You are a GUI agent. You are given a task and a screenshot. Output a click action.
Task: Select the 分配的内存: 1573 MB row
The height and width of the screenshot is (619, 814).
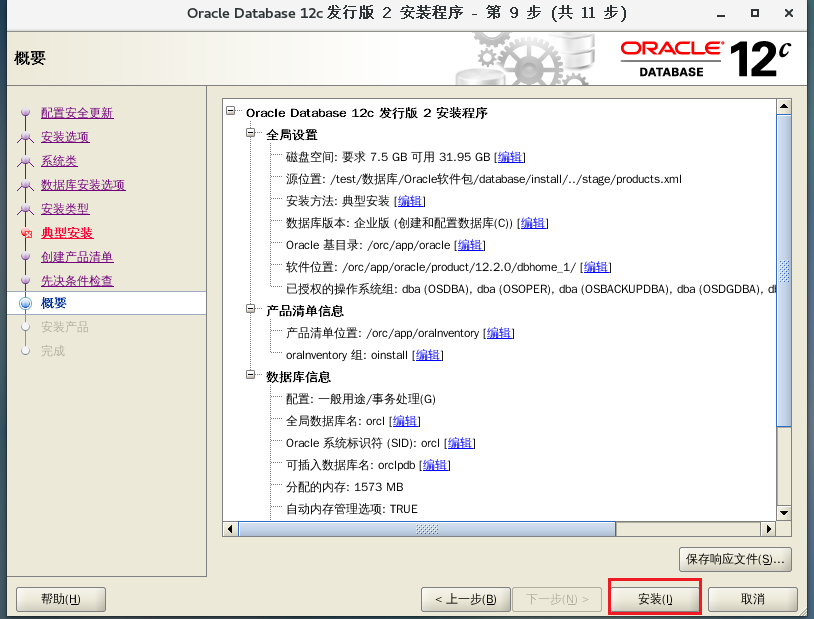[345, 487]
